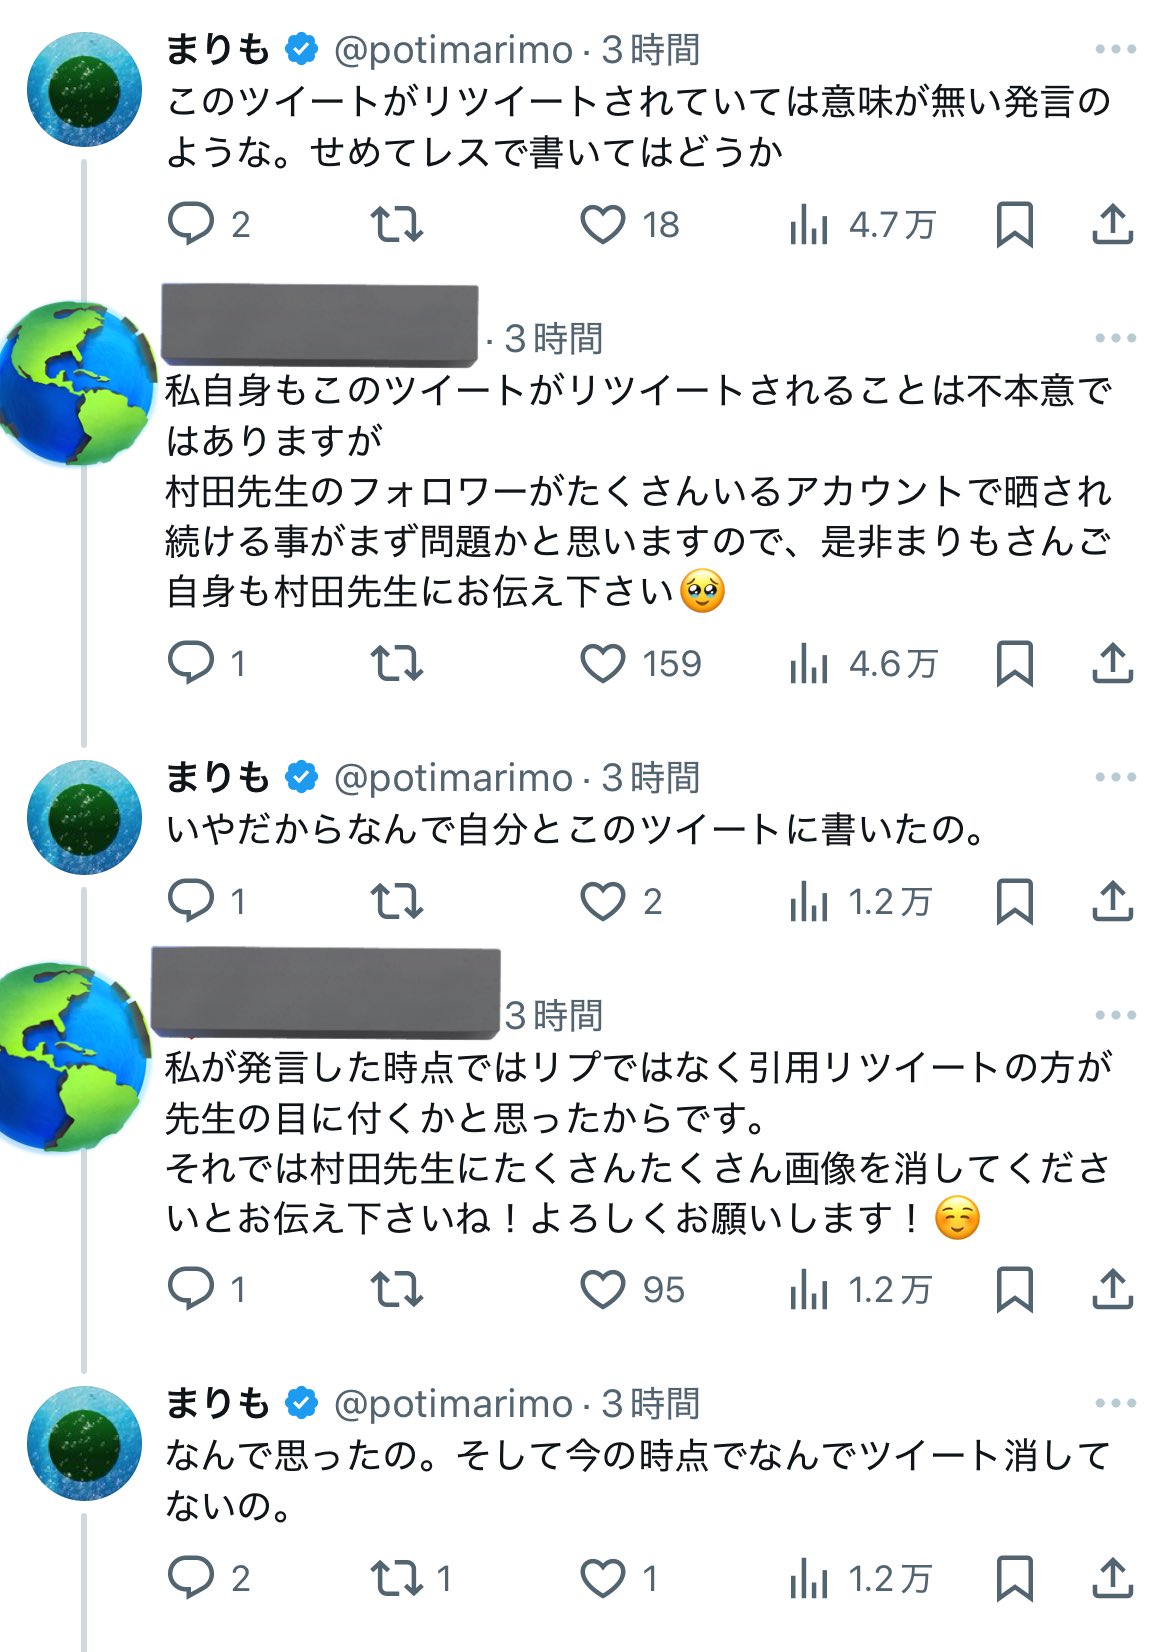Bookmark the first tweet in thread

click(1014, 224)
